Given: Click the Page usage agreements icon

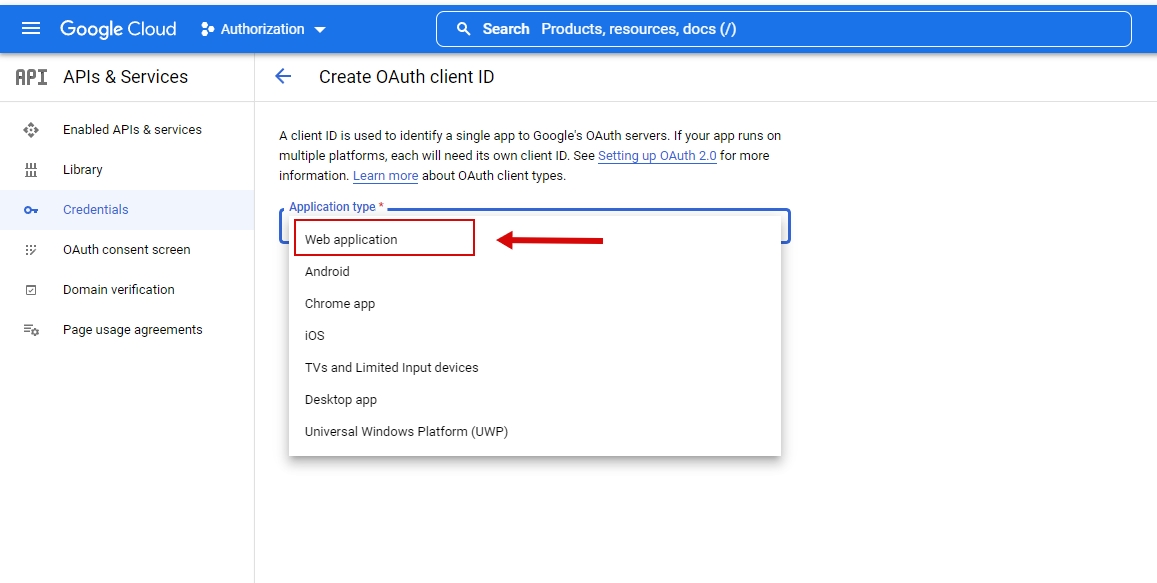Looking at the screenshot, I should point(31,329).
